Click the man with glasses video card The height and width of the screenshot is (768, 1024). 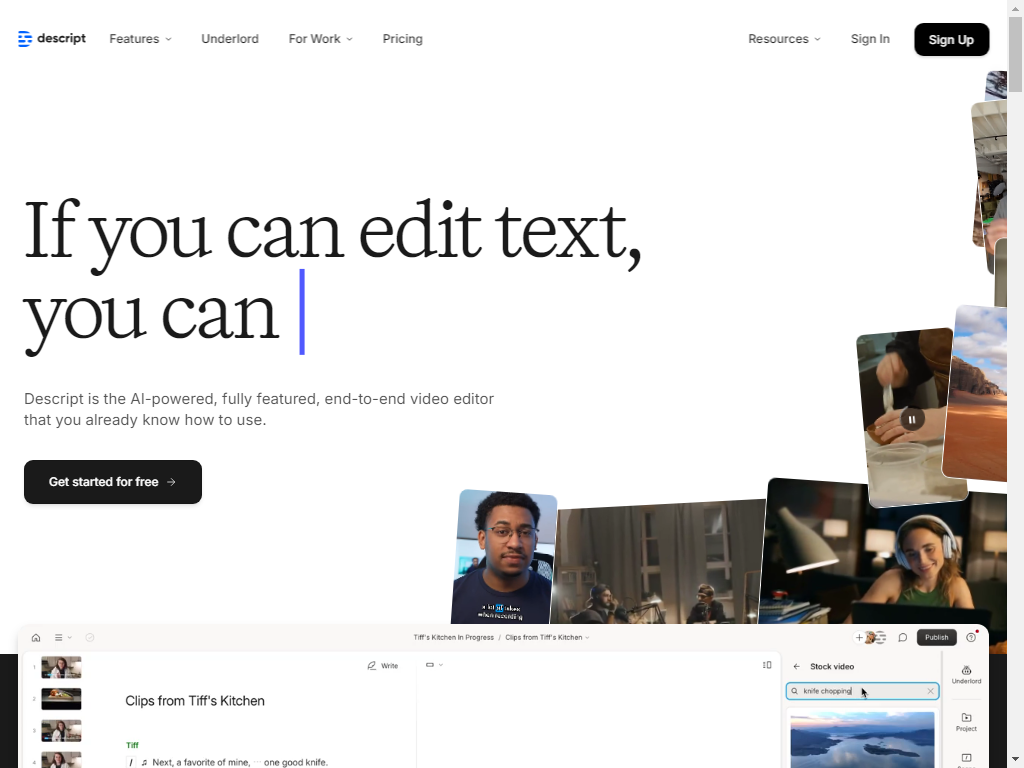504,556
